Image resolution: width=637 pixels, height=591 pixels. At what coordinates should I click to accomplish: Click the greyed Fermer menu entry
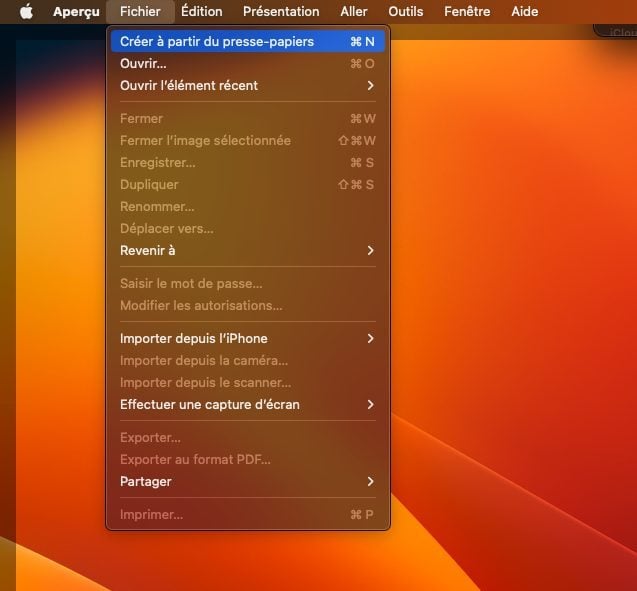click(x=248, y=119)
